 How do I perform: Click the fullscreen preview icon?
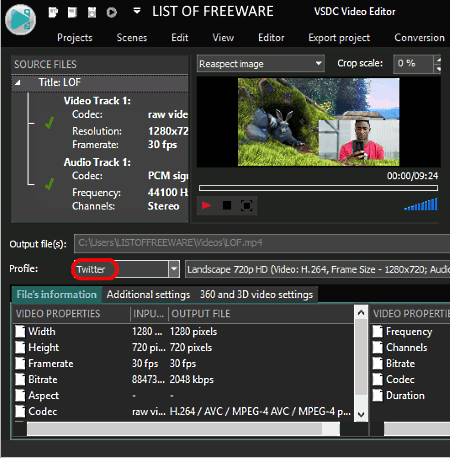246,205
